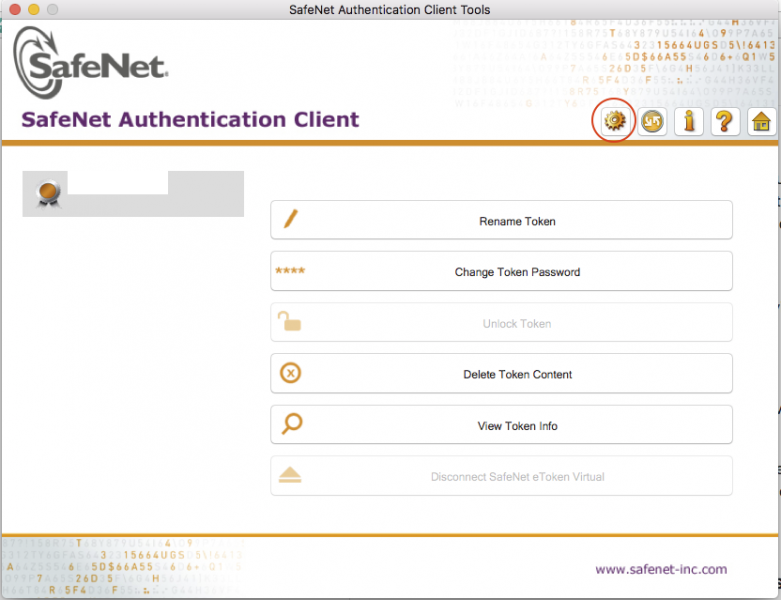
Task: Open the www.safenet-inc.com link
Action: [x=661, y=569]
